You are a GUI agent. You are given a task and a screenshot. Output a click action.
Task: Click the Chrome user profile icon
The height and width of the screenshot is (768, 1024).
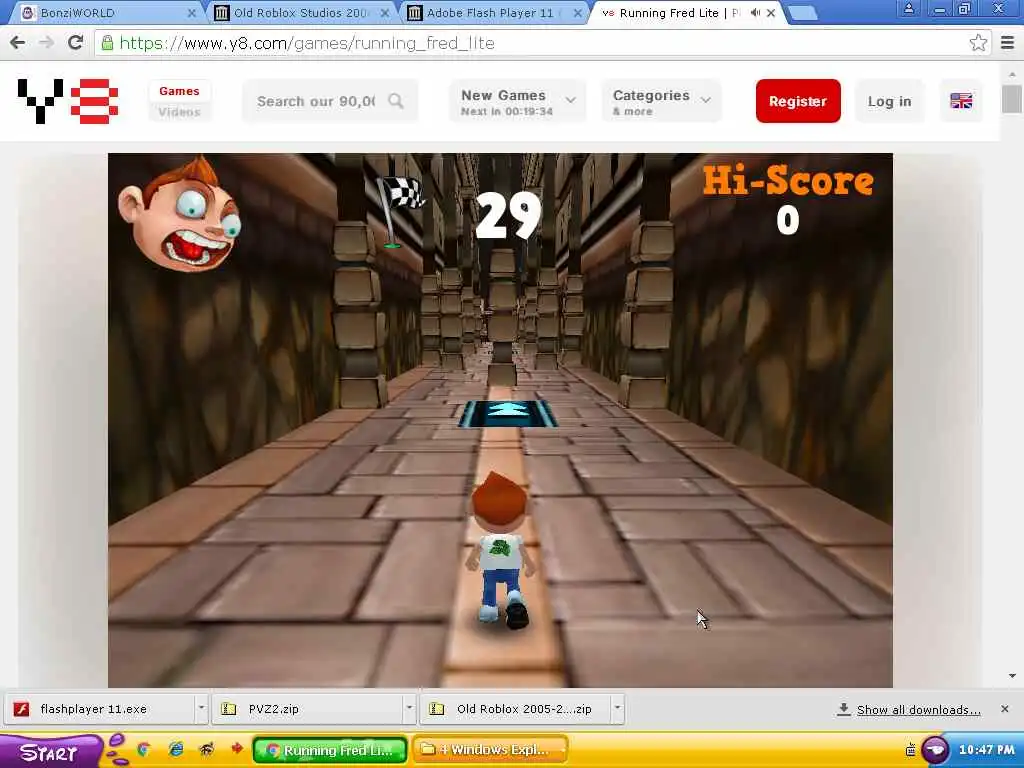908,9
